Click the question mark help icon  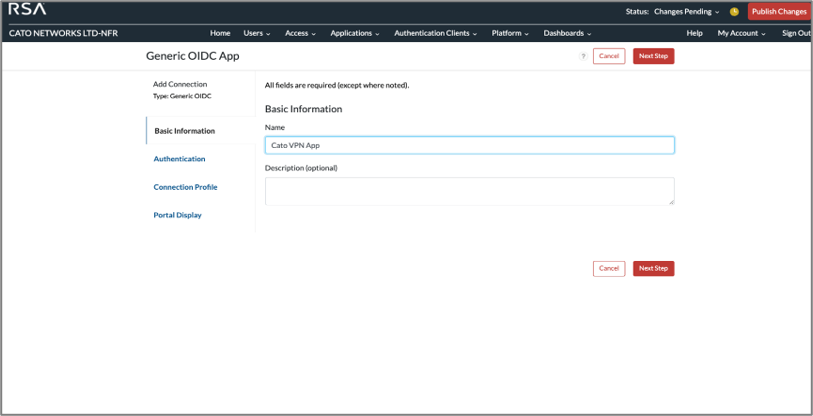tap(583, 56)
